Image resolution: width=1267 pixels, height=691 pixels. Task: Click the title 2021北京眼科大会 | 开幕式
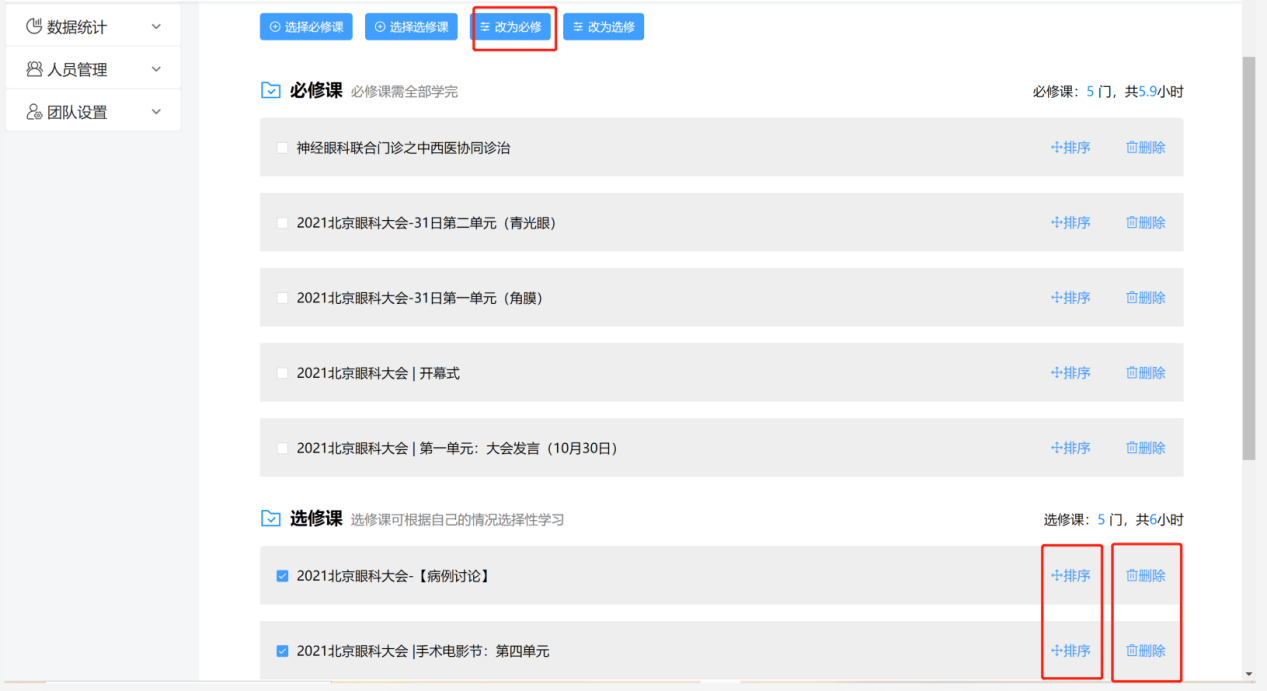click(378, 373)
